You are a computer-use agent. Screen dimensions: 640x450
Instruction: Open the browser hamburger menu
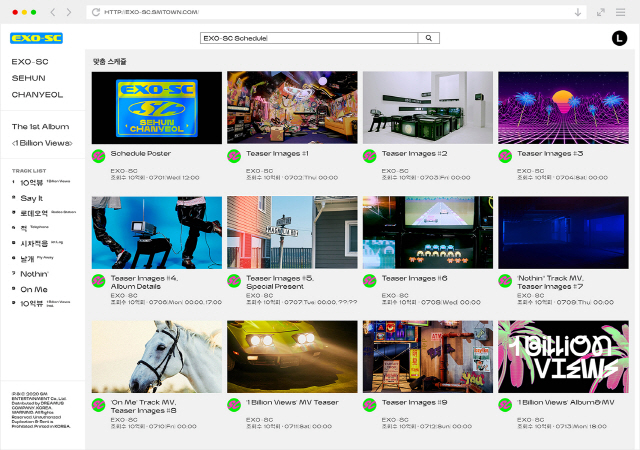point(620,12)
